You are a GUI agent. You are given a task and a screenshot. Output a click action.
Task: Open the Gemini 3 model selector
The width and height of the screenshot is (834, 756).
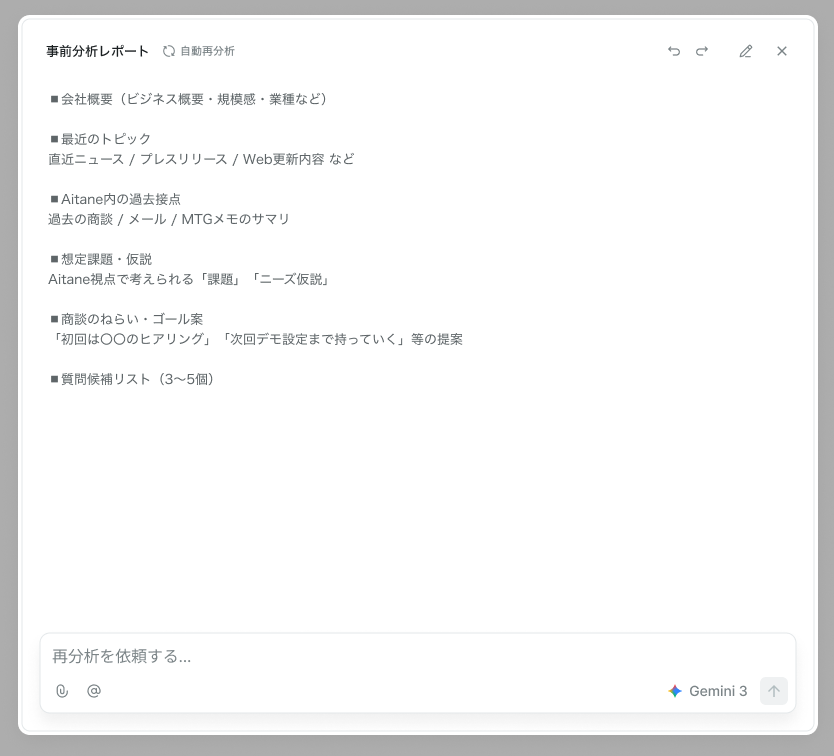pos(708,691)
